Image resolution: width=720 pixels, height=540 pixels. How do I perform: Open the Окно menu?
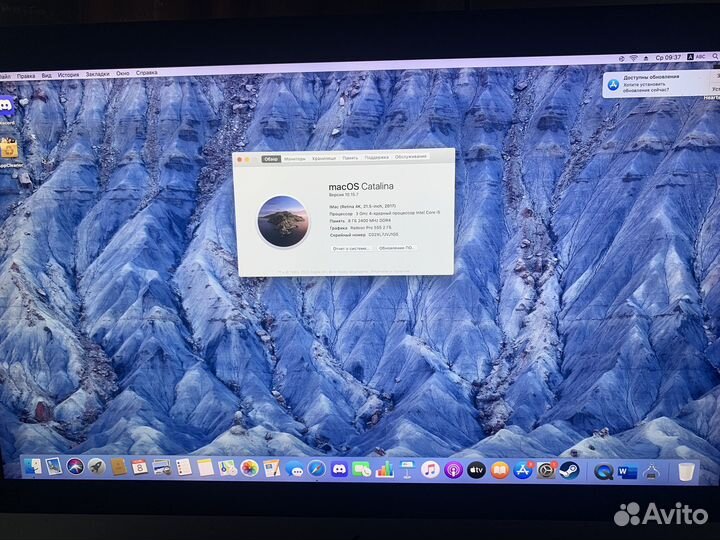(123, 73)
